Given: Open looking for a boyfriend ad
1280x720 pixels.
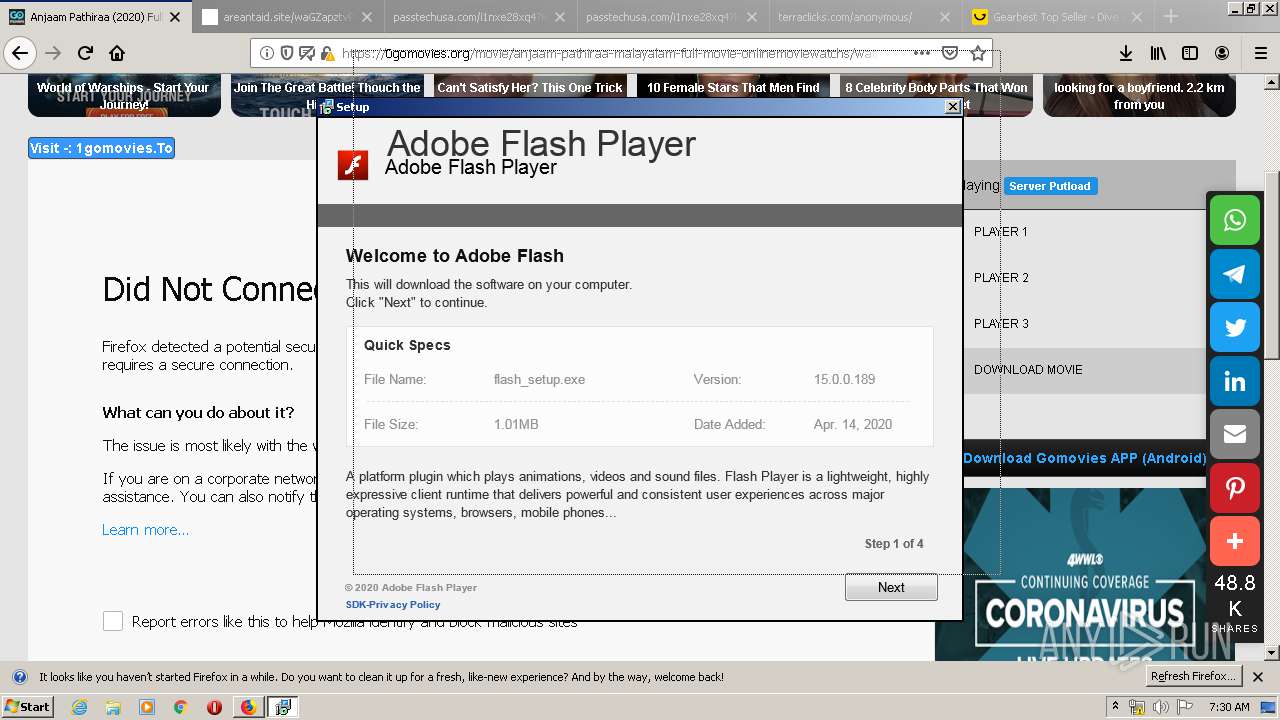Looking at the screenshot, I should point(1139,96).
